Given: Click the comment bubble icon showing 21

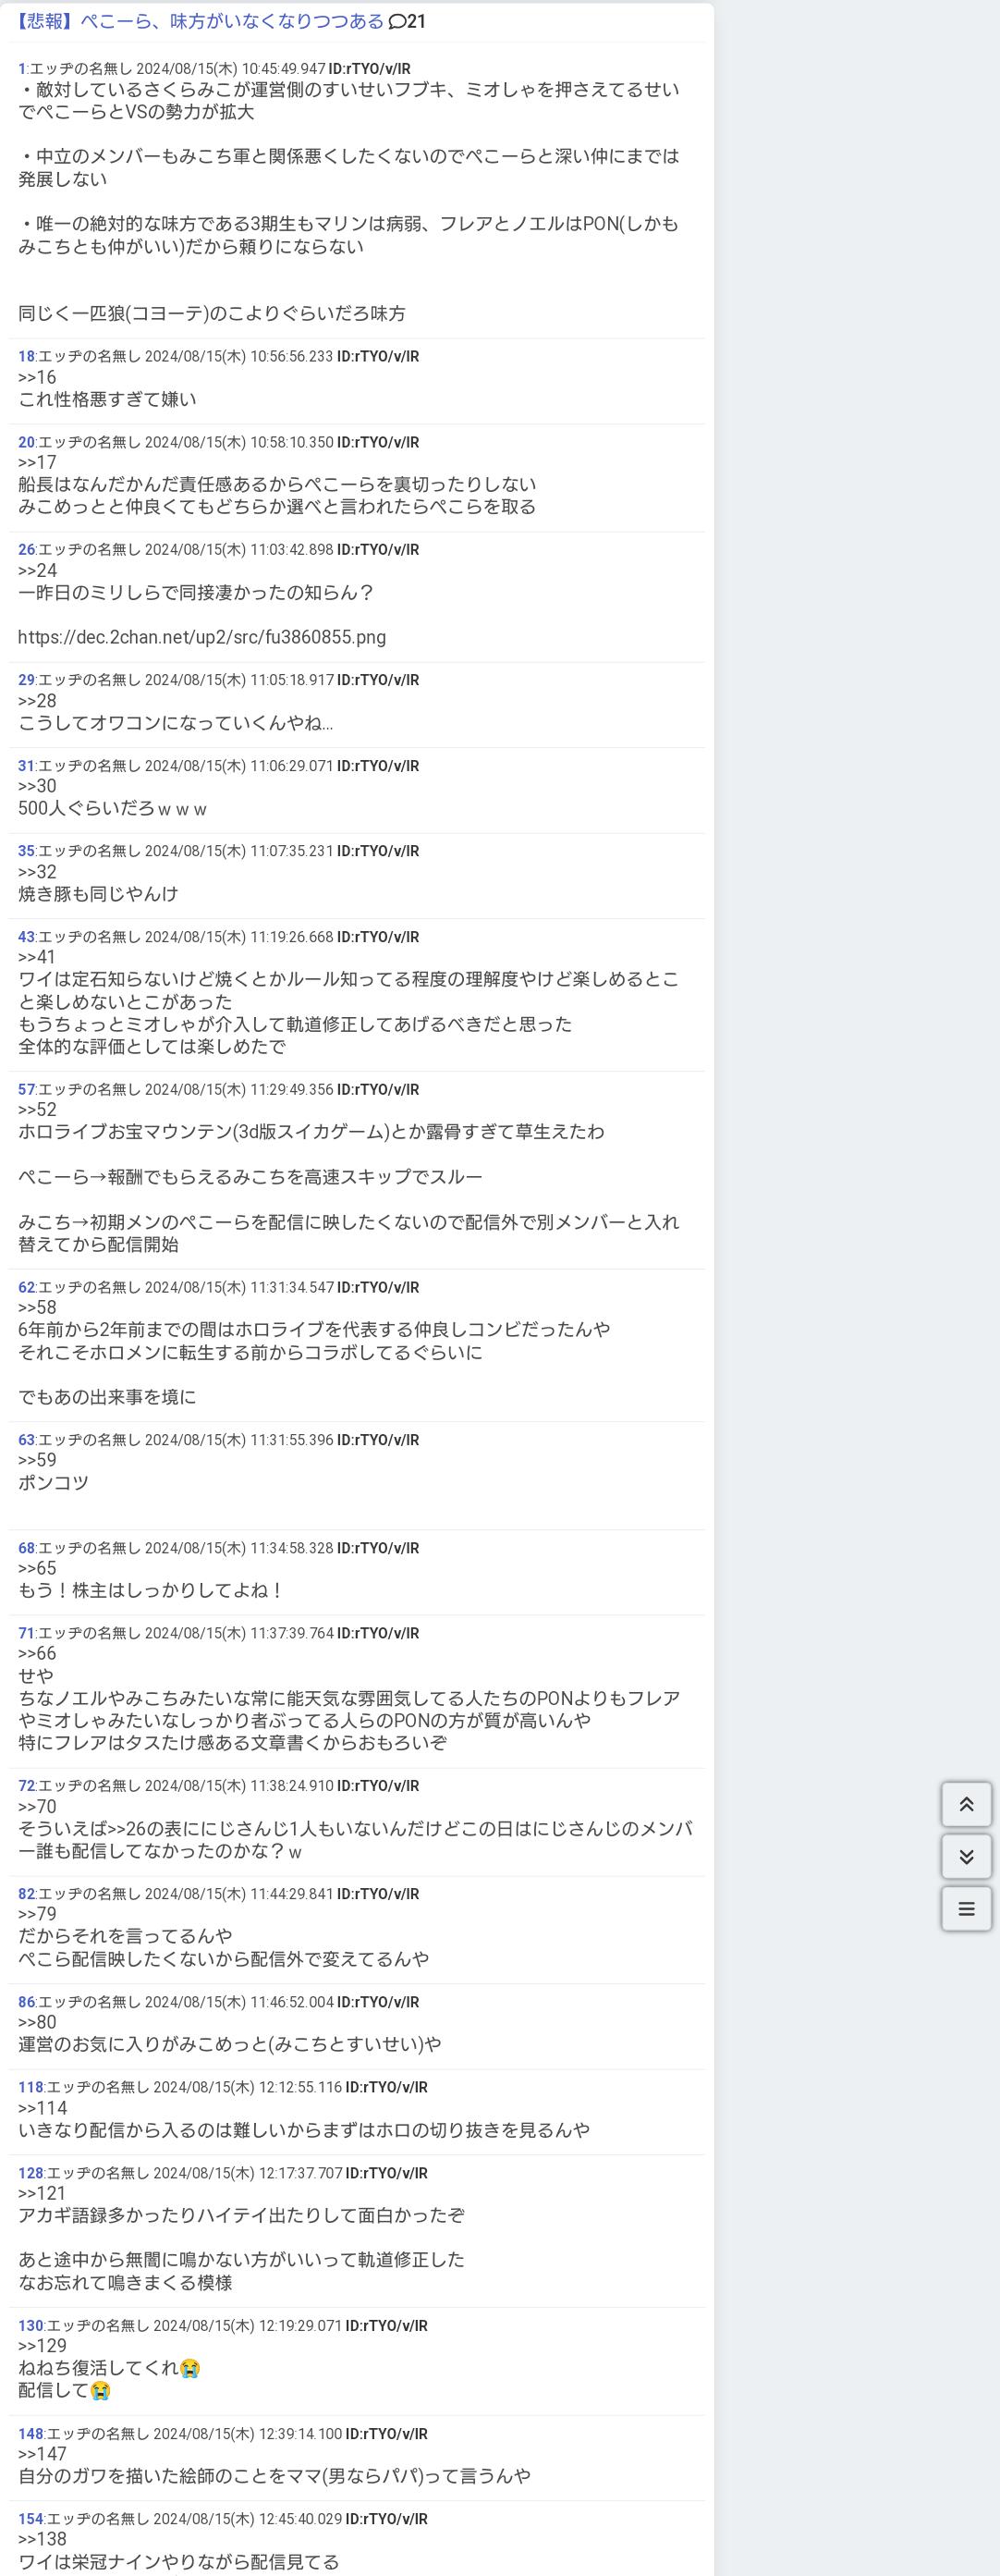Looking at the screenshot, I should tap(407, 21).
